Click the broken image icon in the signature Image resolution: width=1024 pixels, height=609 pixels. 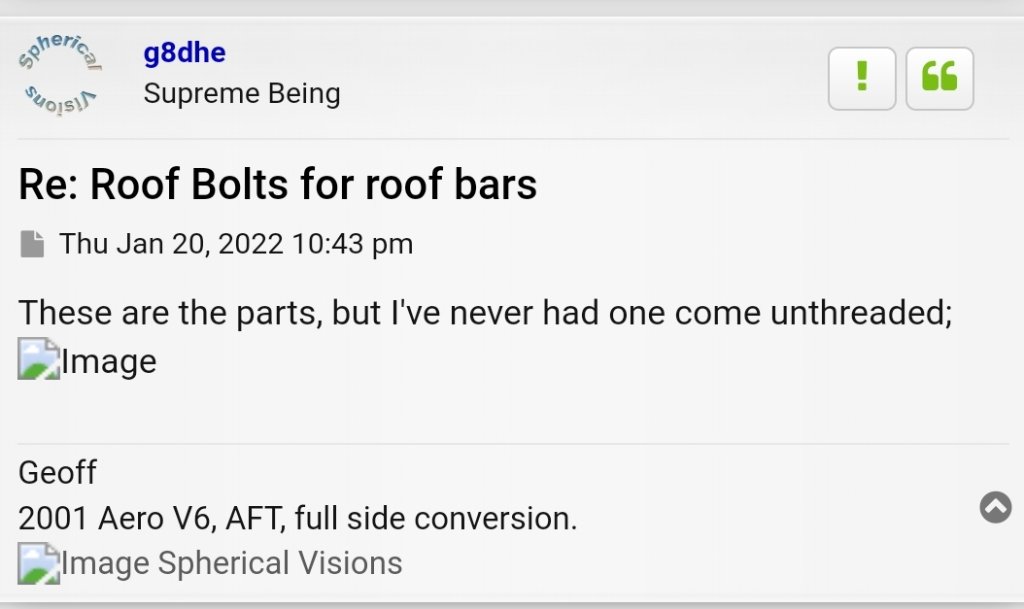pyautogui.click(x=38, y=563)
